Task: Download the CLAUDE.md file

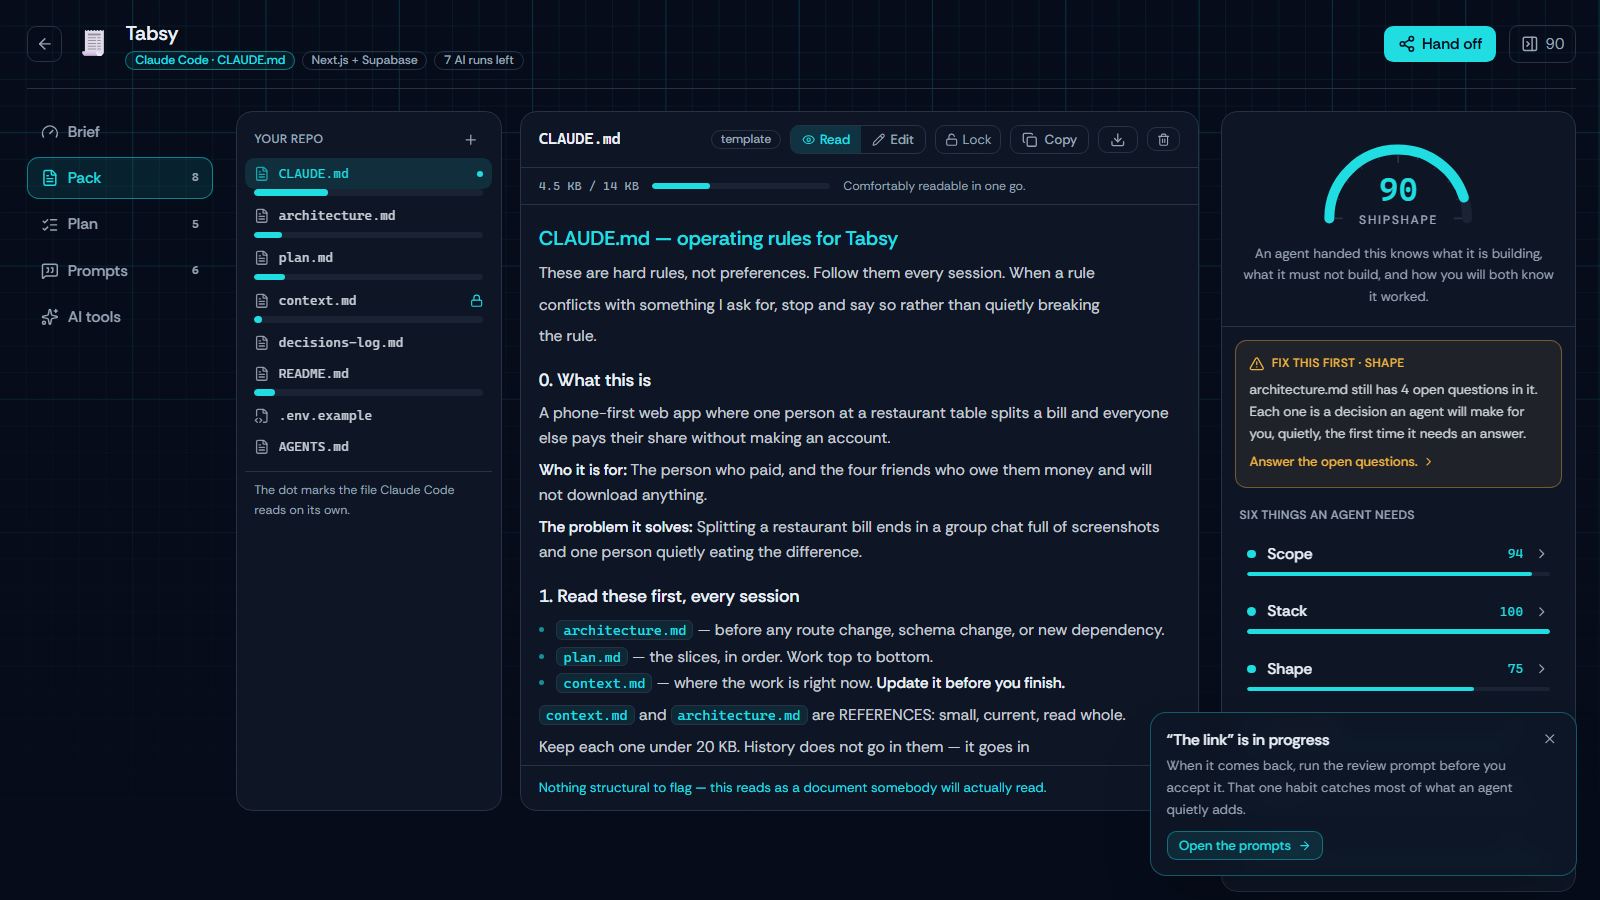Action: (x=1118, y=140)
